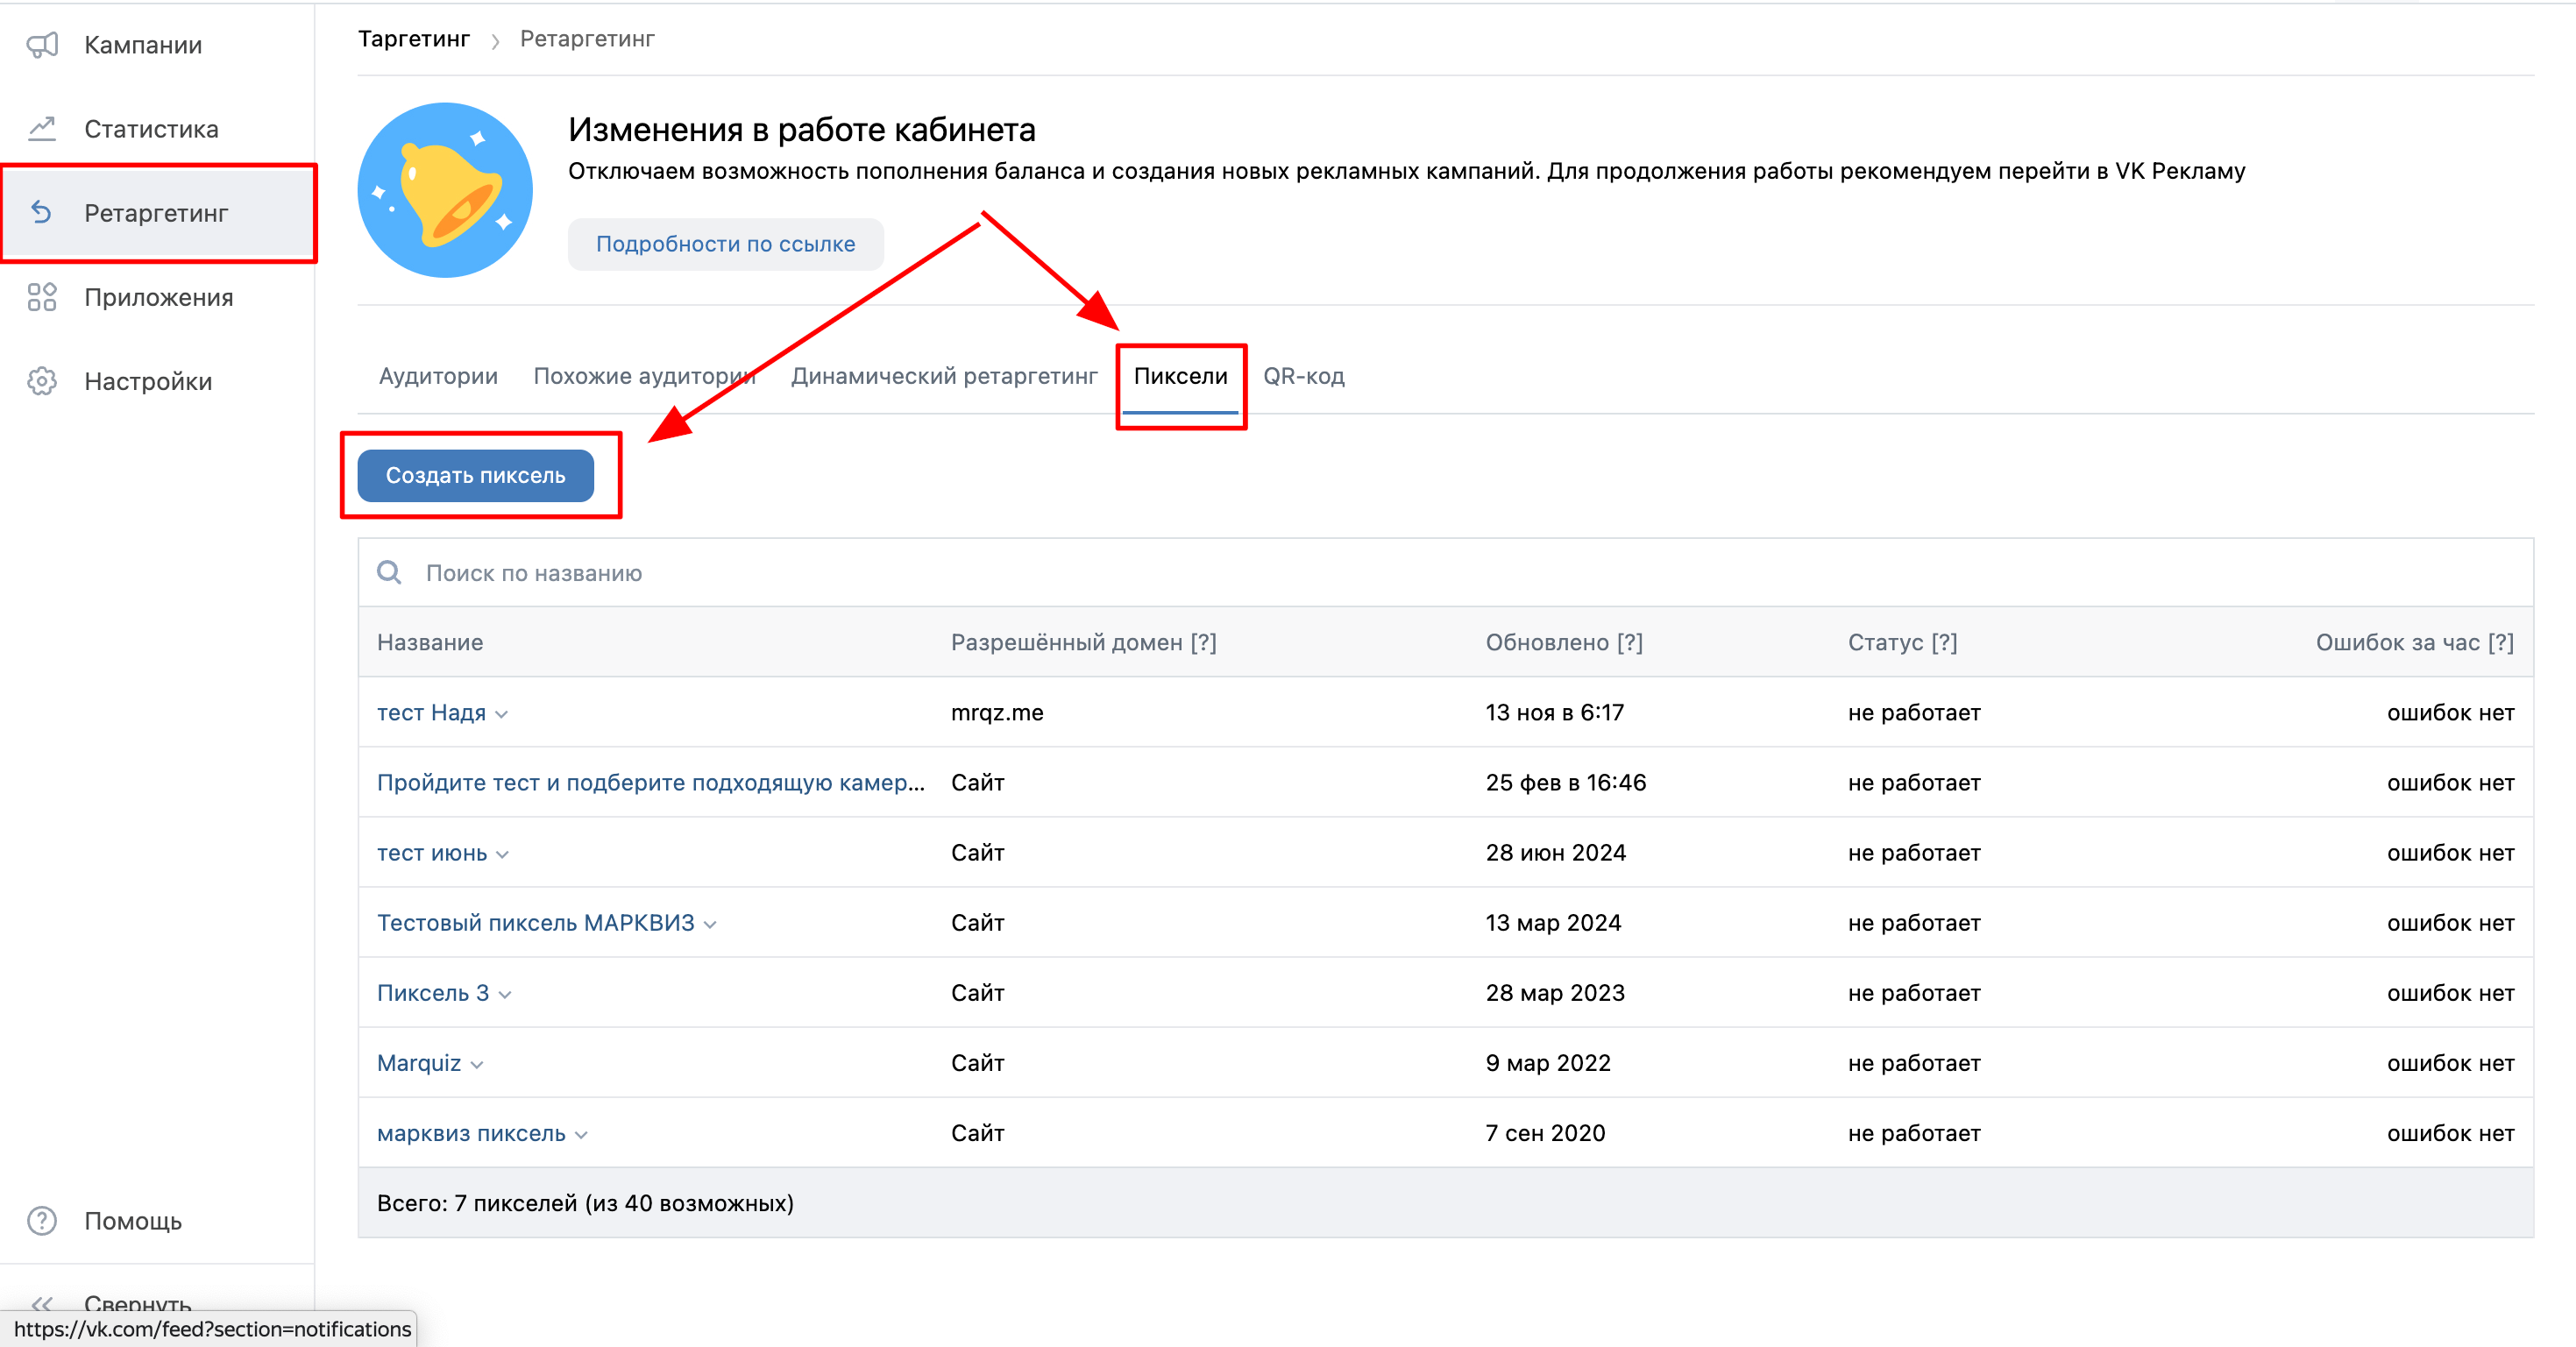Click Таргетинг breadcrumb link
2576x1347 pixels.
pos(414,39)
